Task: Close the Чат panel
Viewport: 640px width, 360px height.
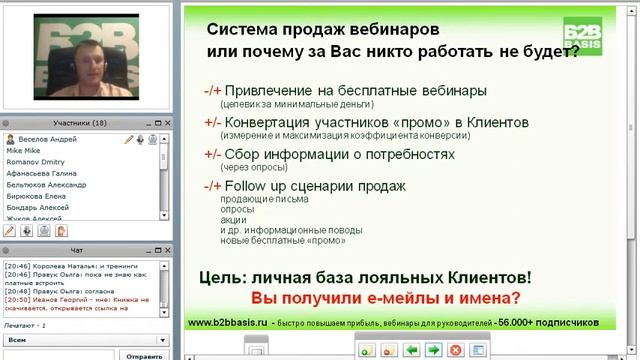Action: pos(167,250)
